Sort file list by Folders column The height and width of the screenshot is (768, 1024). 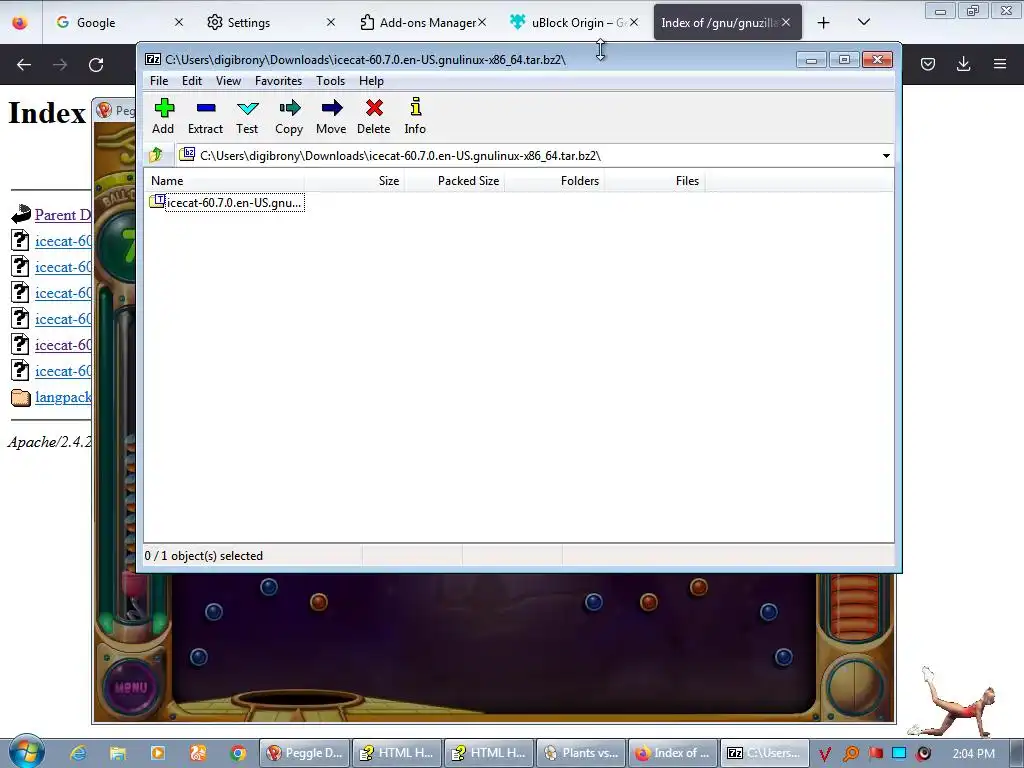pyautogui.click(x=554, y=181)
